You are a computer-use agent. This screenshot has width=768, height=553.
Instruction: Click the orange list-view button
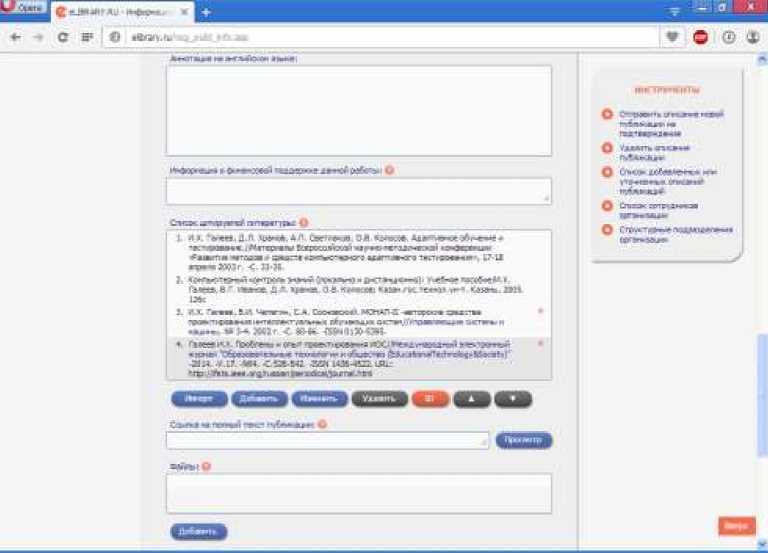431,399
